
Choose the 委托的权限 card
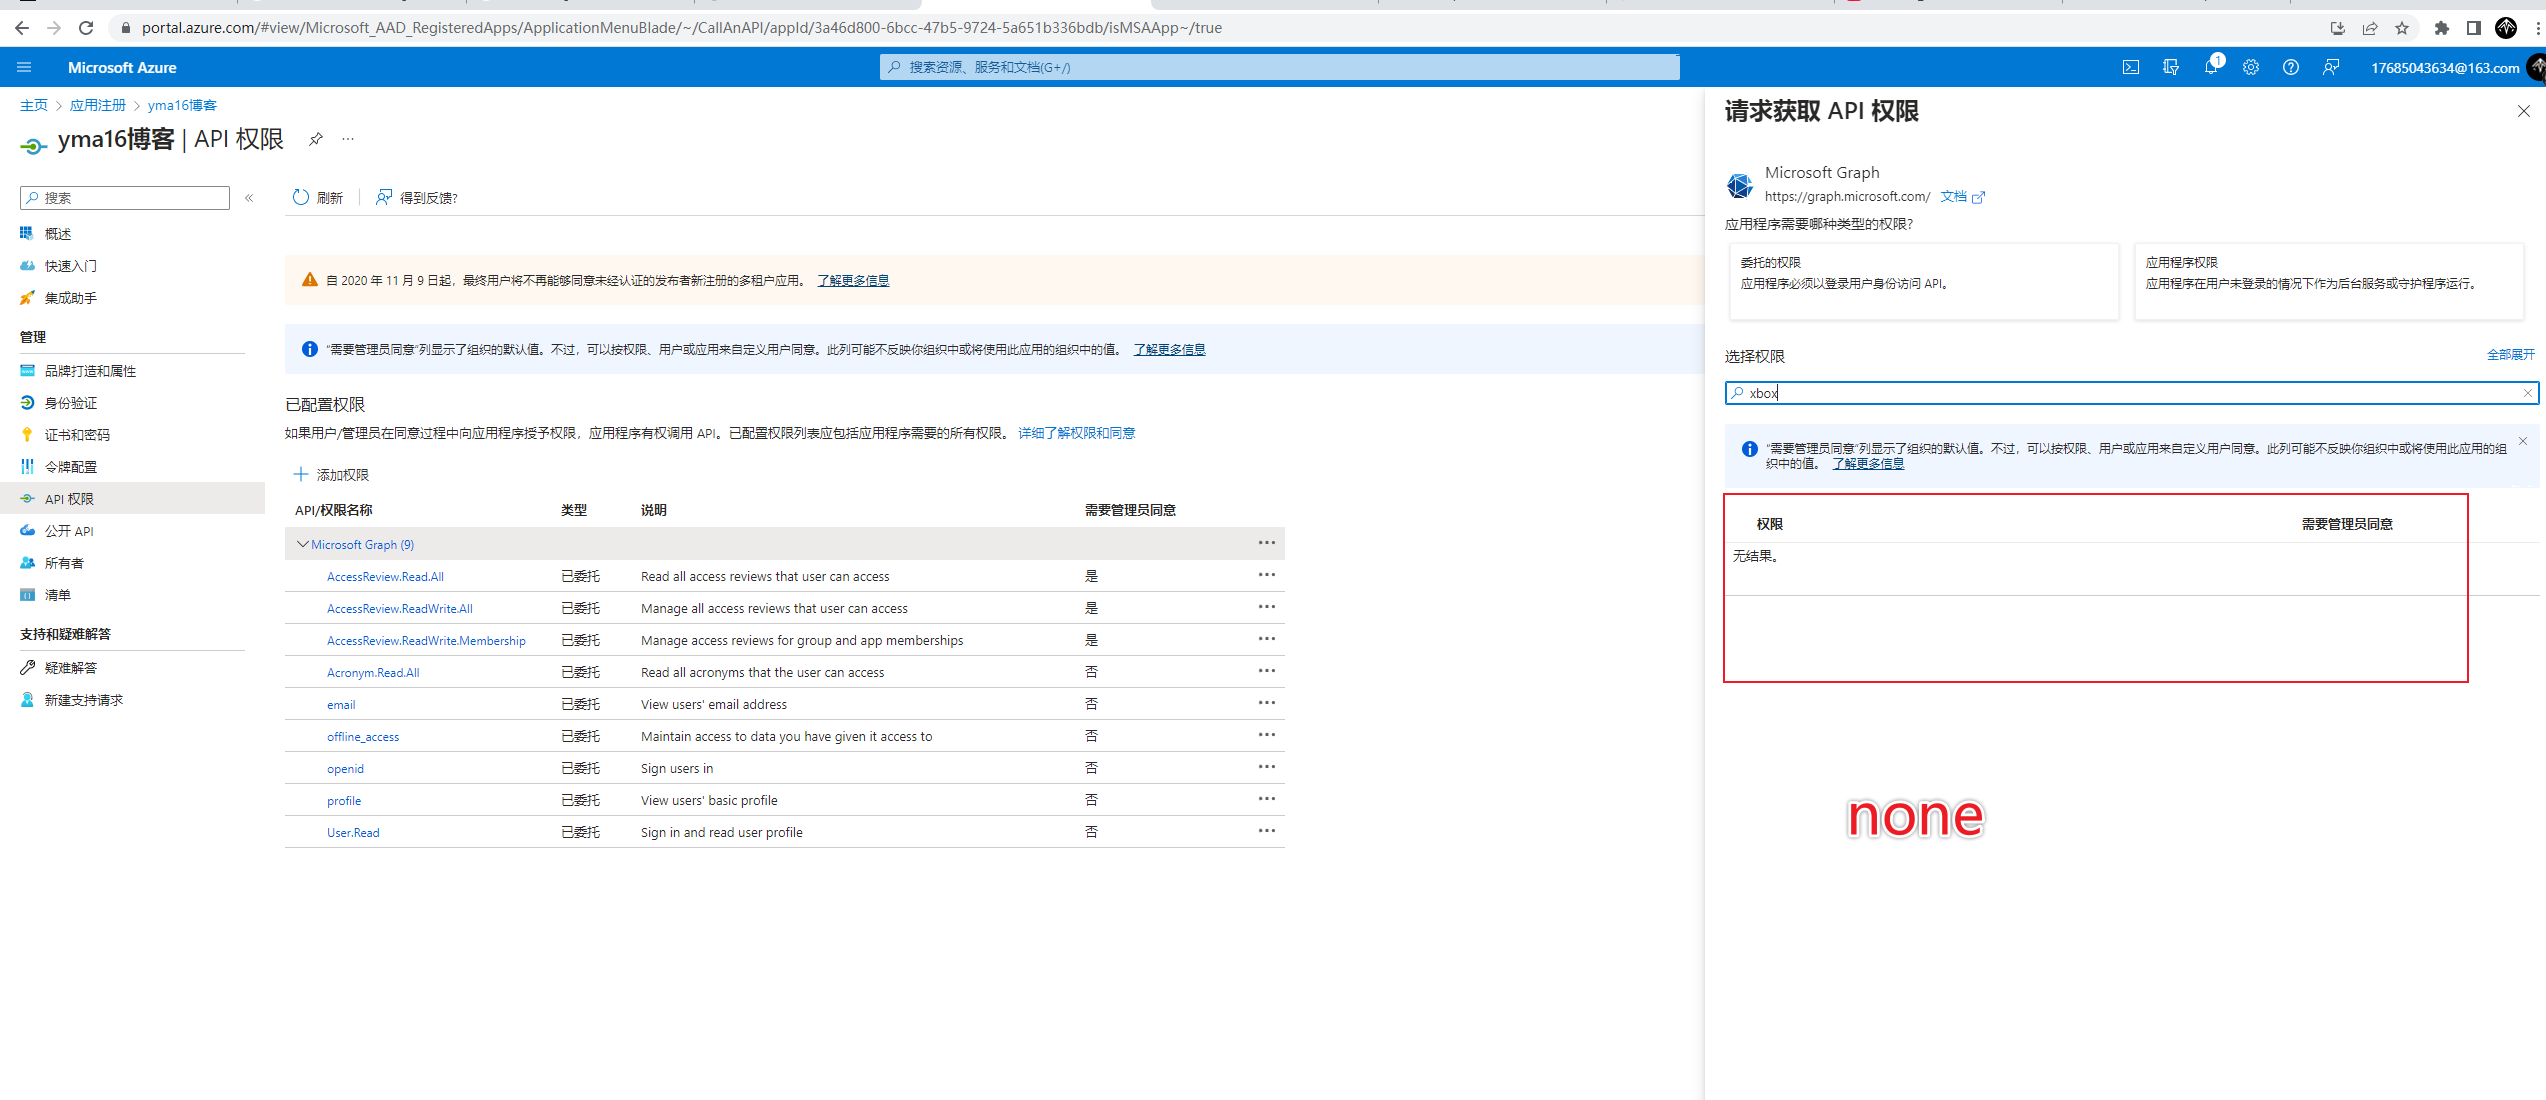[x=1924, y=282]
